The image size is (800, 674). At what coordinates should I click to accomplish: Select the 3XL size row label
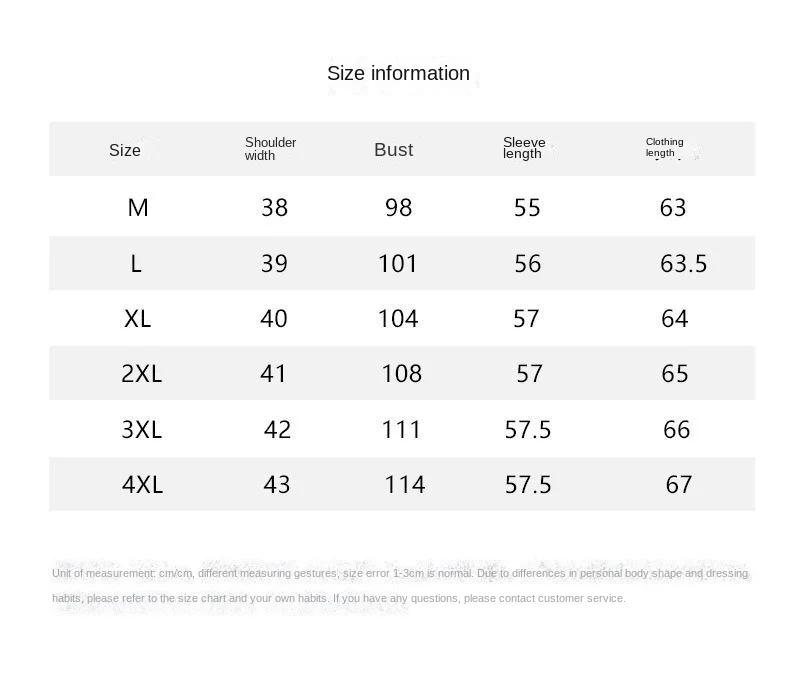[x=141, y=429]
